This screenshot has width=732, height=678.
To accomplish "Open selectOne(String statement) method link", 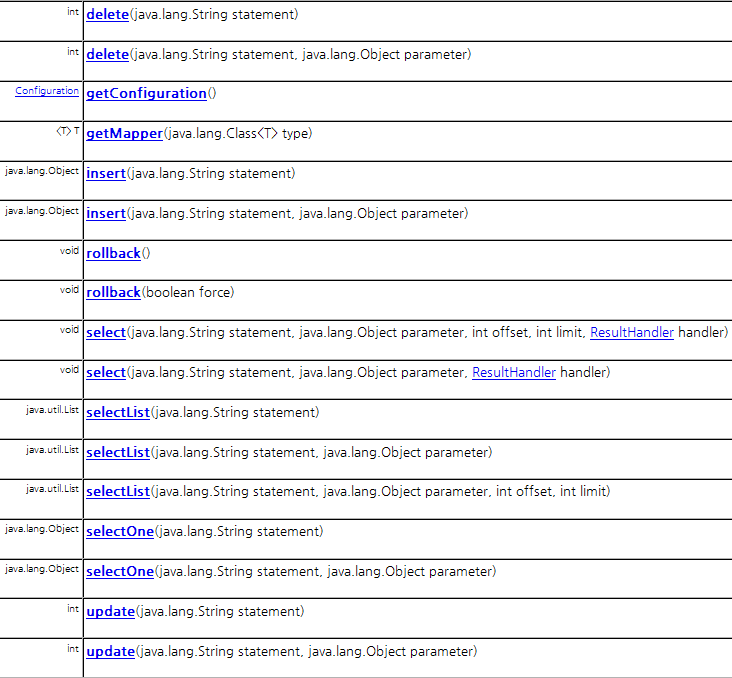I will click(x=120, y=532).
